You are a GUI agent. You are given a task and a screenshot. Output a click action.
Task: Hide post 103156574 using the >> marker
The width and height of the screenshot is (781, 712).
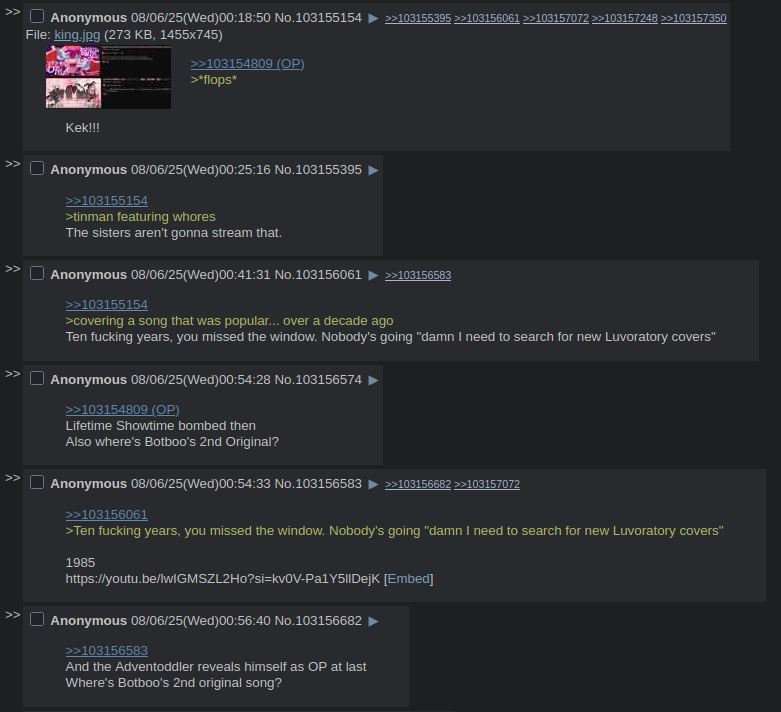pos(12,374)
